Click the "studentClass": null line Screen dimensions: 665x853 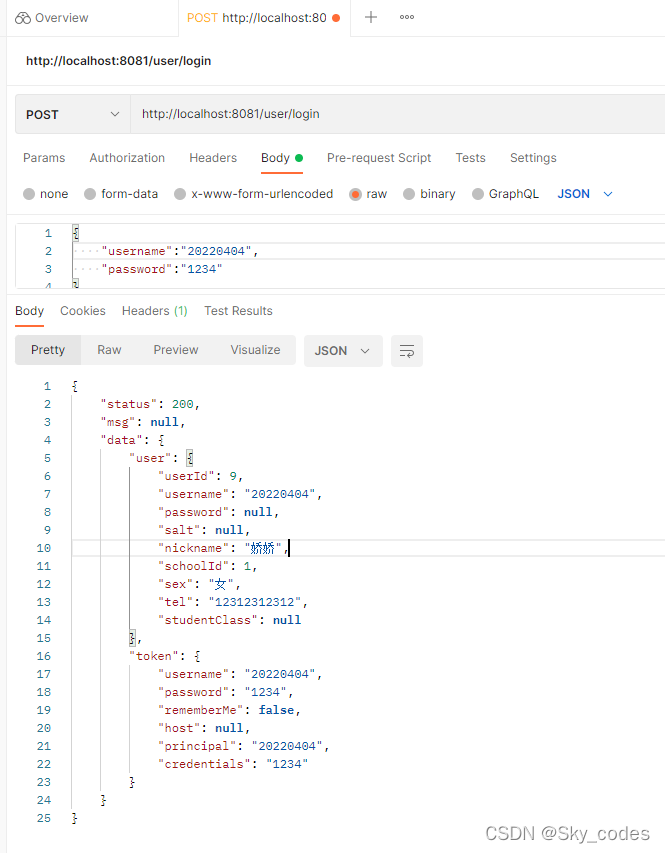229,620
